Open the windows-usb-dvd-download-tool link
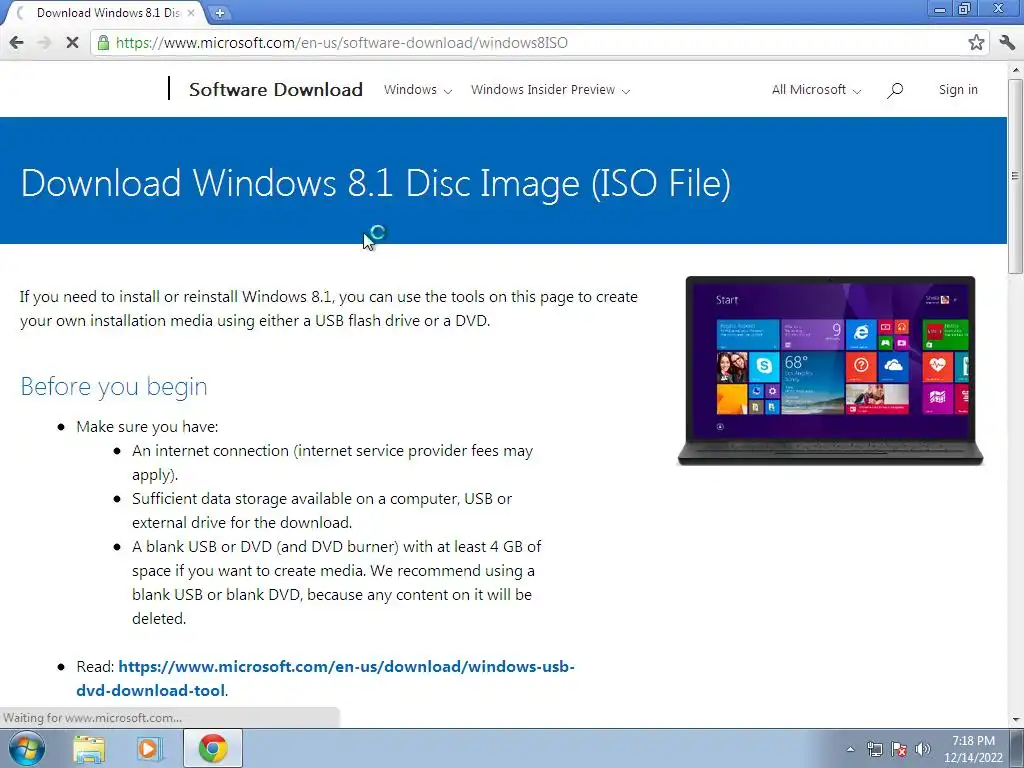 point(325,679)
